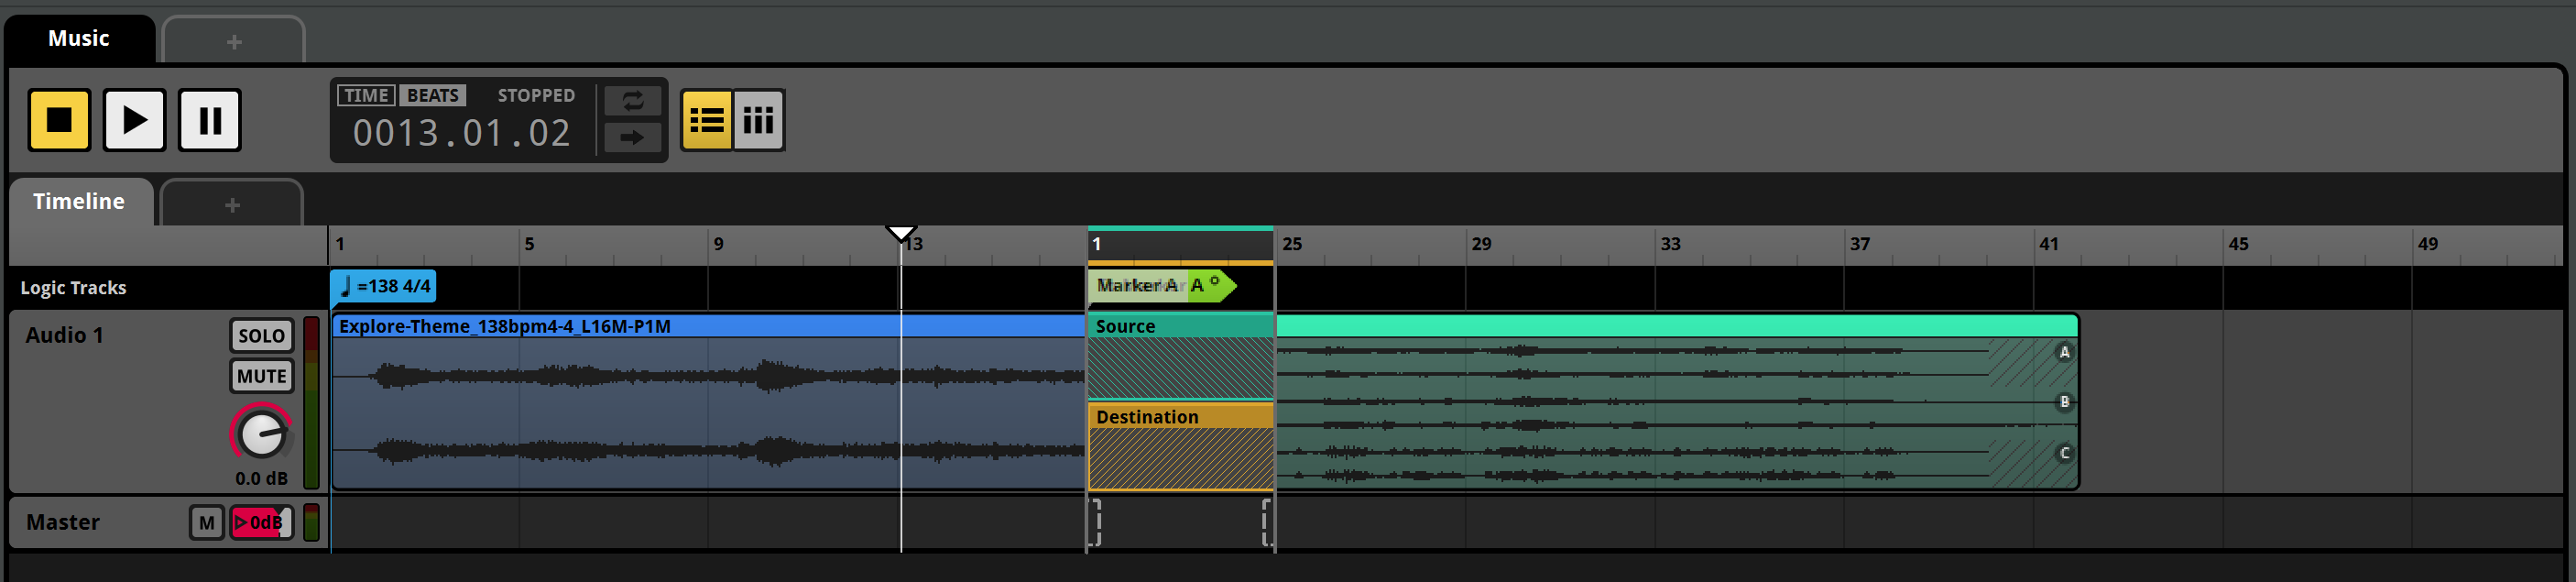This screenshot has height=582, width=2576.
Task: Mute Master track with M button
Action: point(207,522)
